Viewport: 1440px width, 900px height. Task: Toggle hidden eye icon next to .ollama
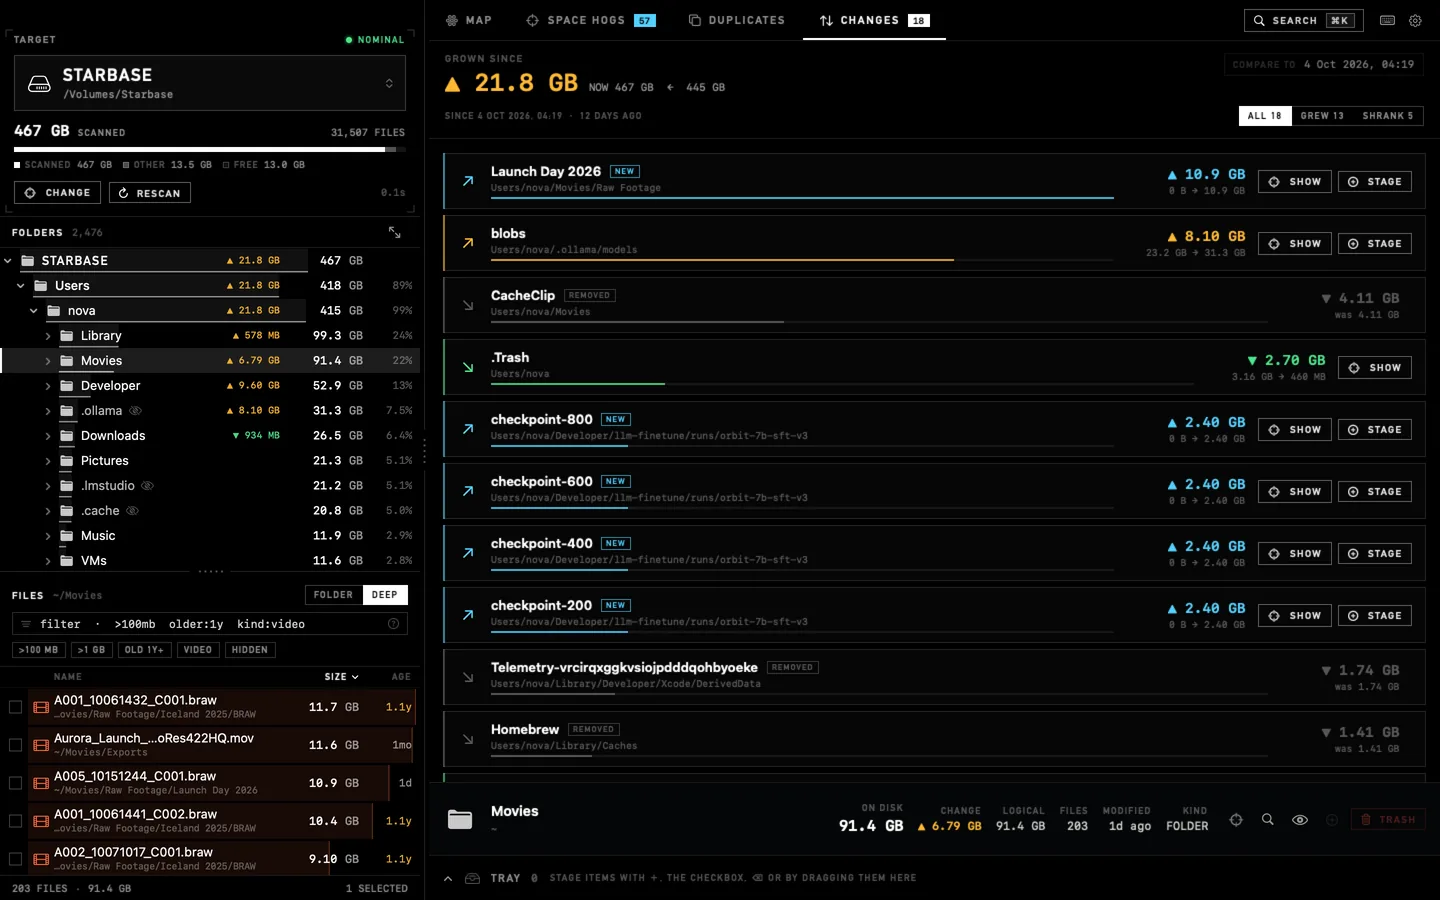tap(135, 411)
